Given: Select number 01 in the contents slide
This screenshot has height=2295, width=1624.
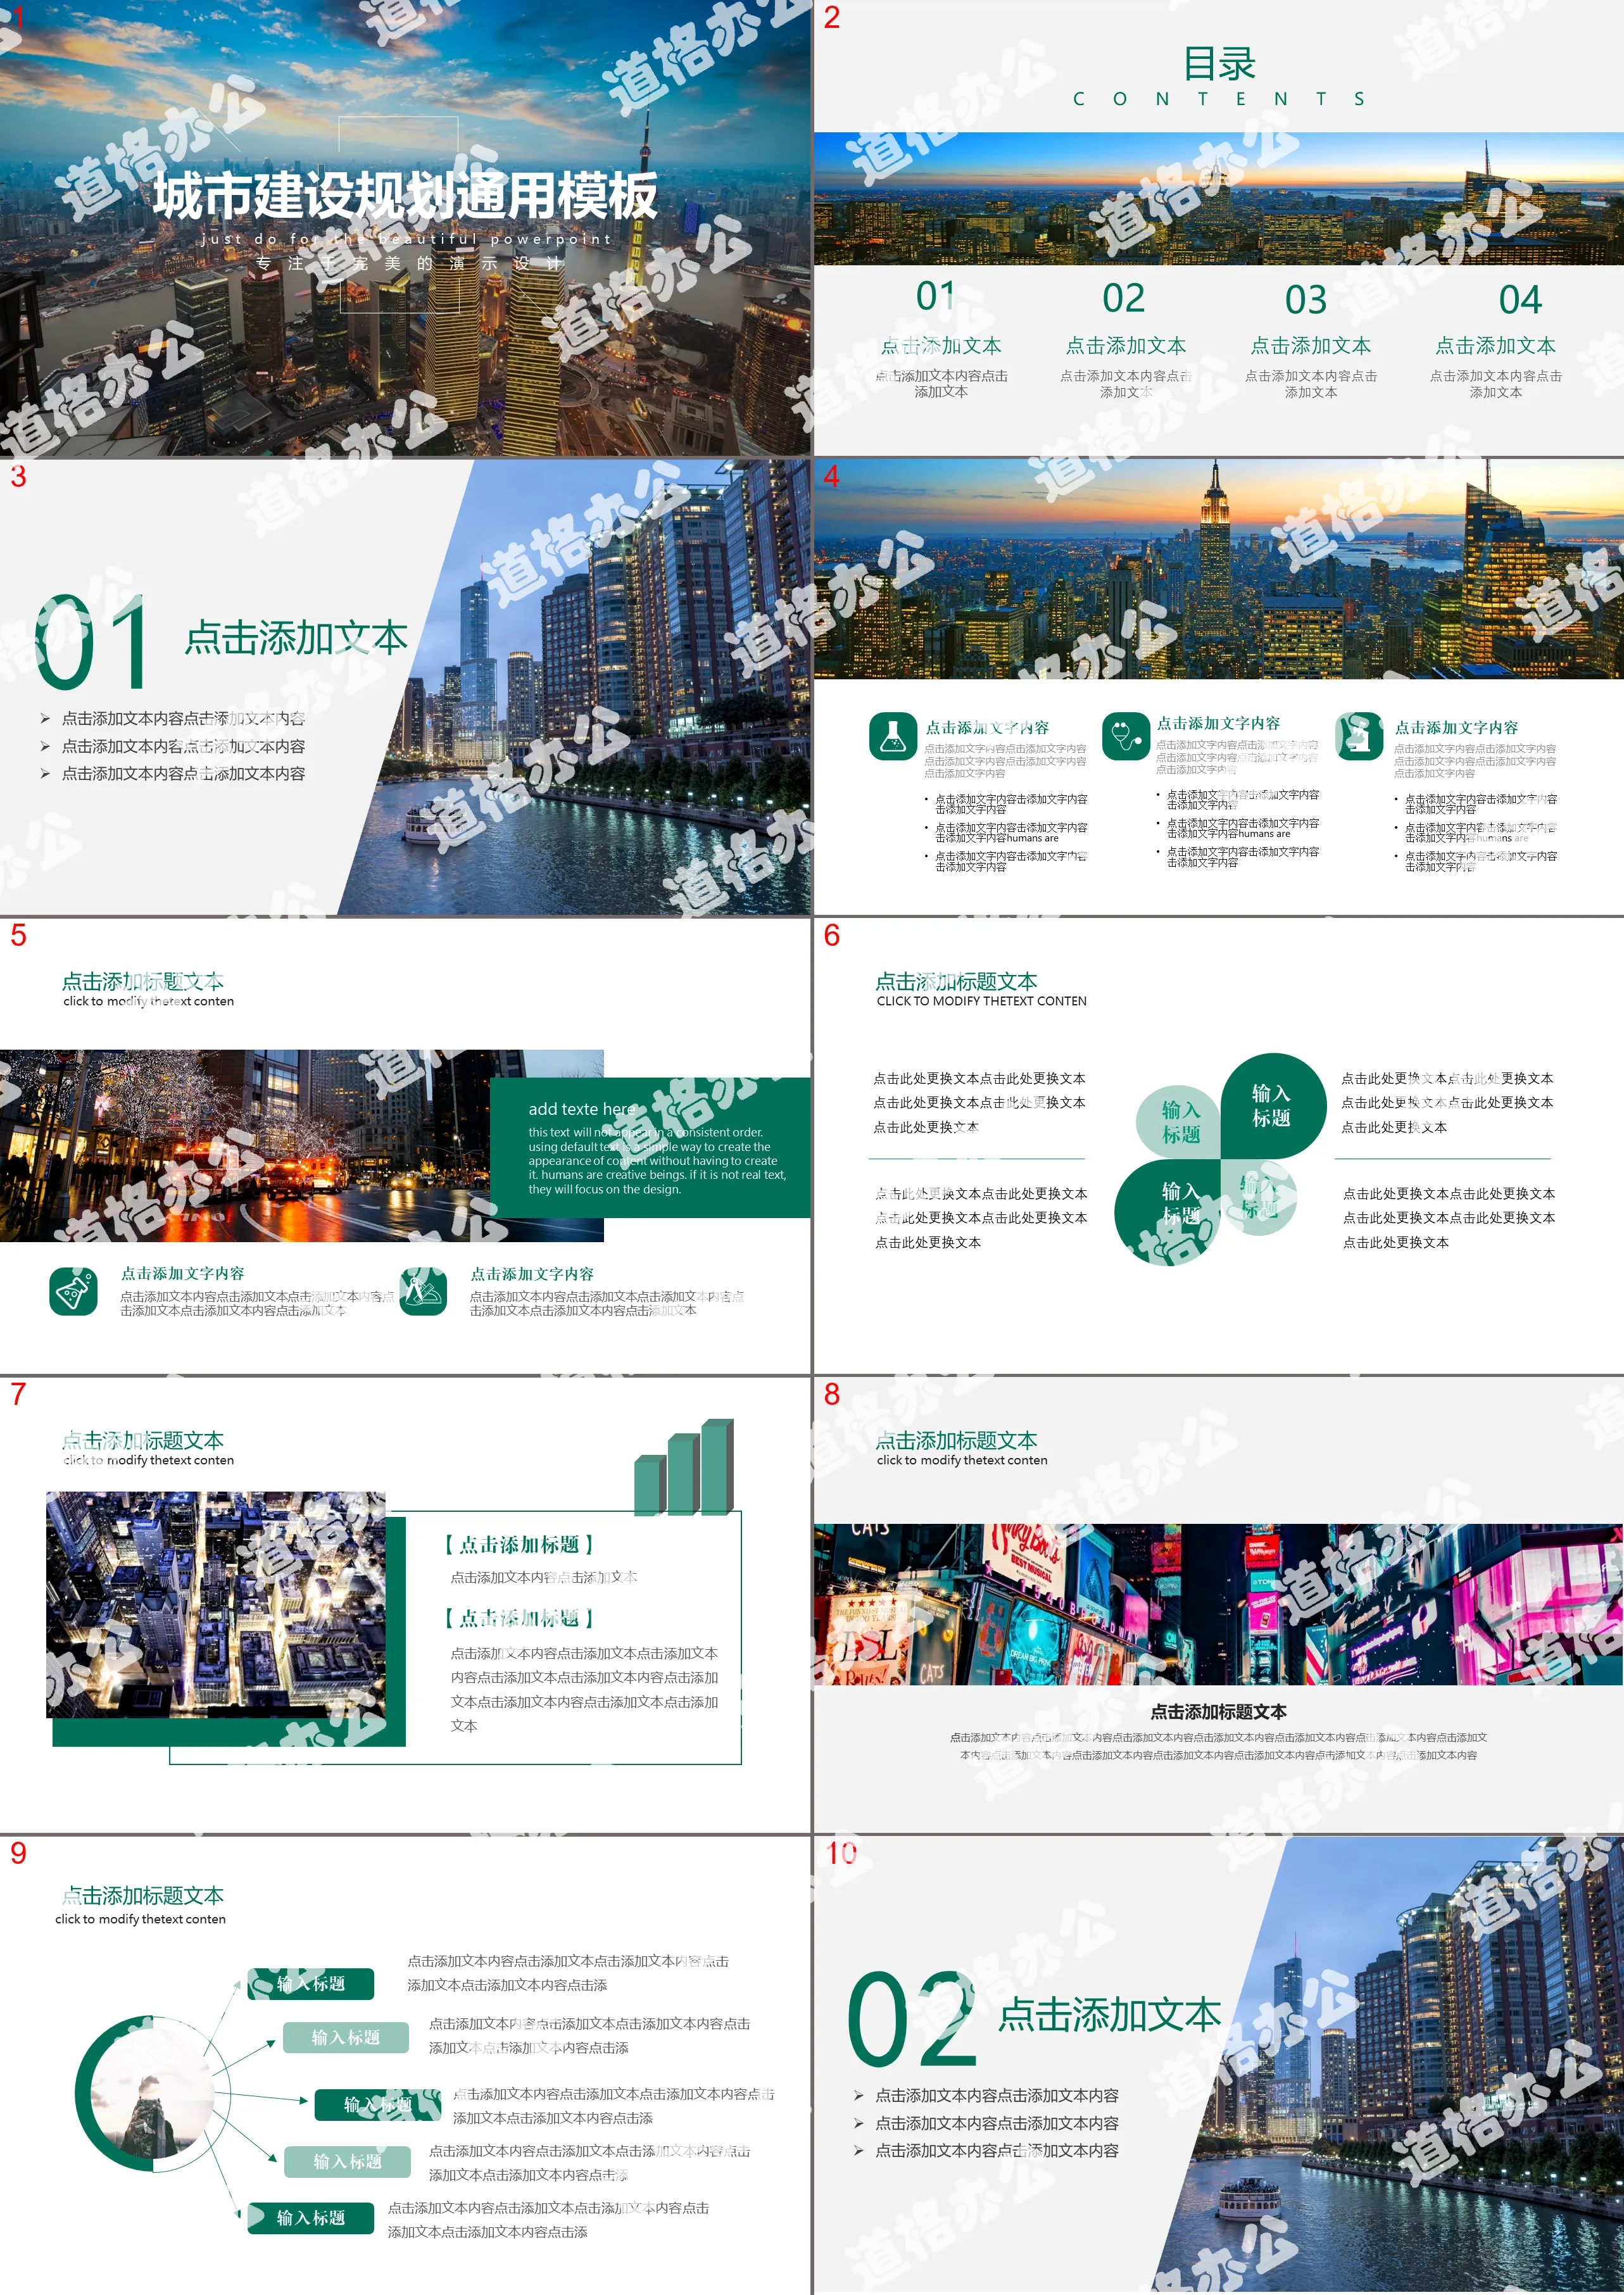Looking at the screenshot, I should pyautogui.click(x=936, y=297).
